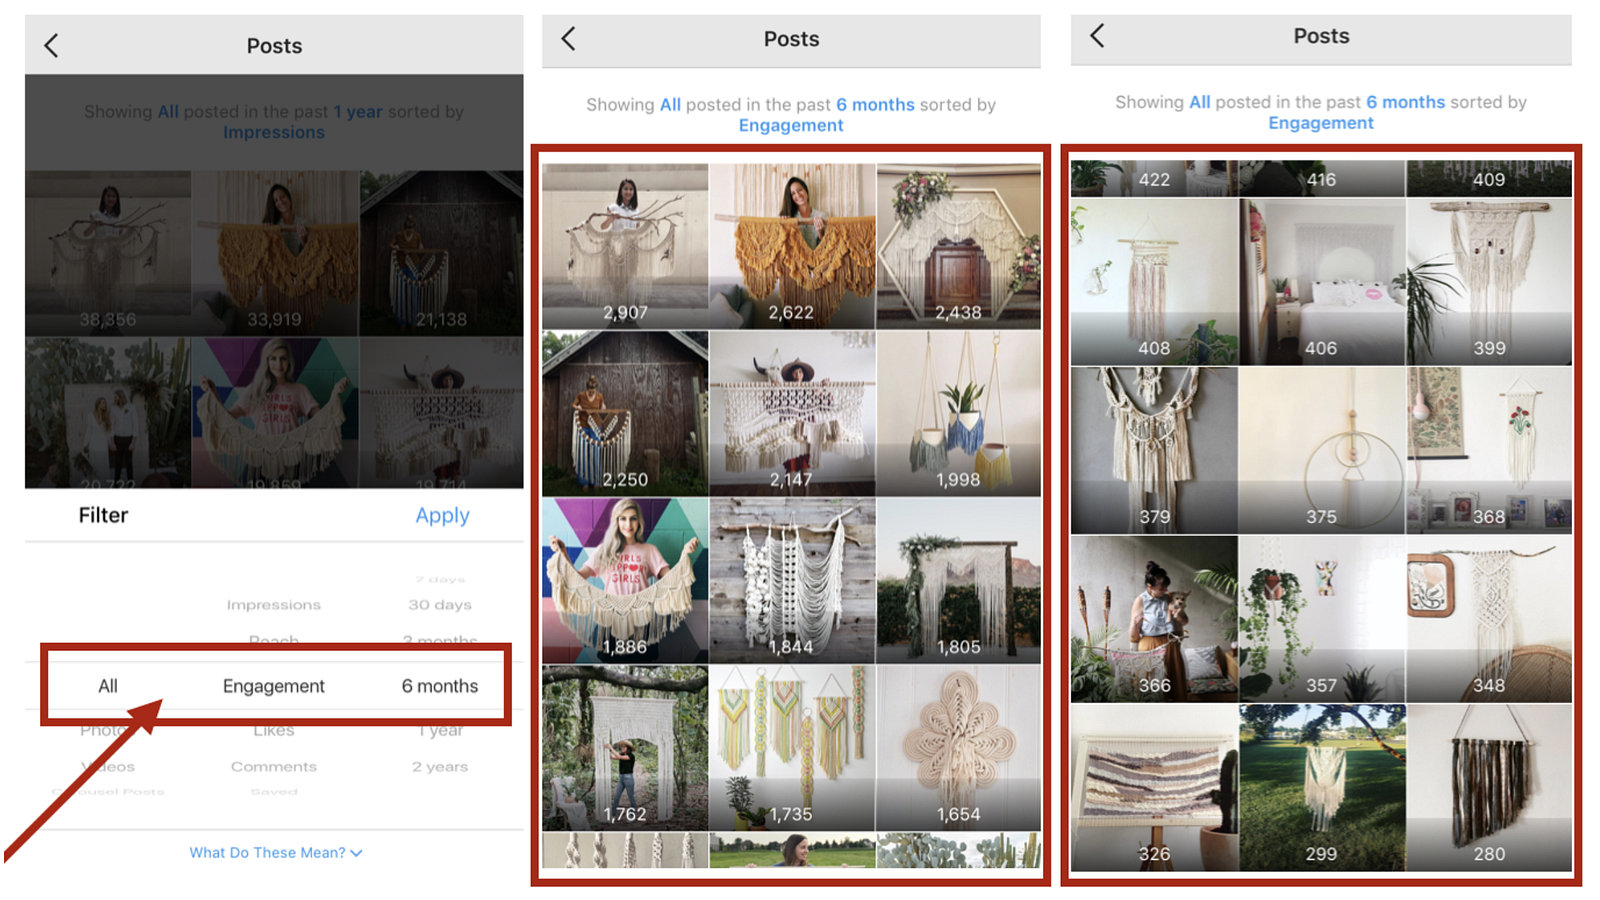Pick the faded 'Comments' option in the Filter picker

(x=274, y=767)
